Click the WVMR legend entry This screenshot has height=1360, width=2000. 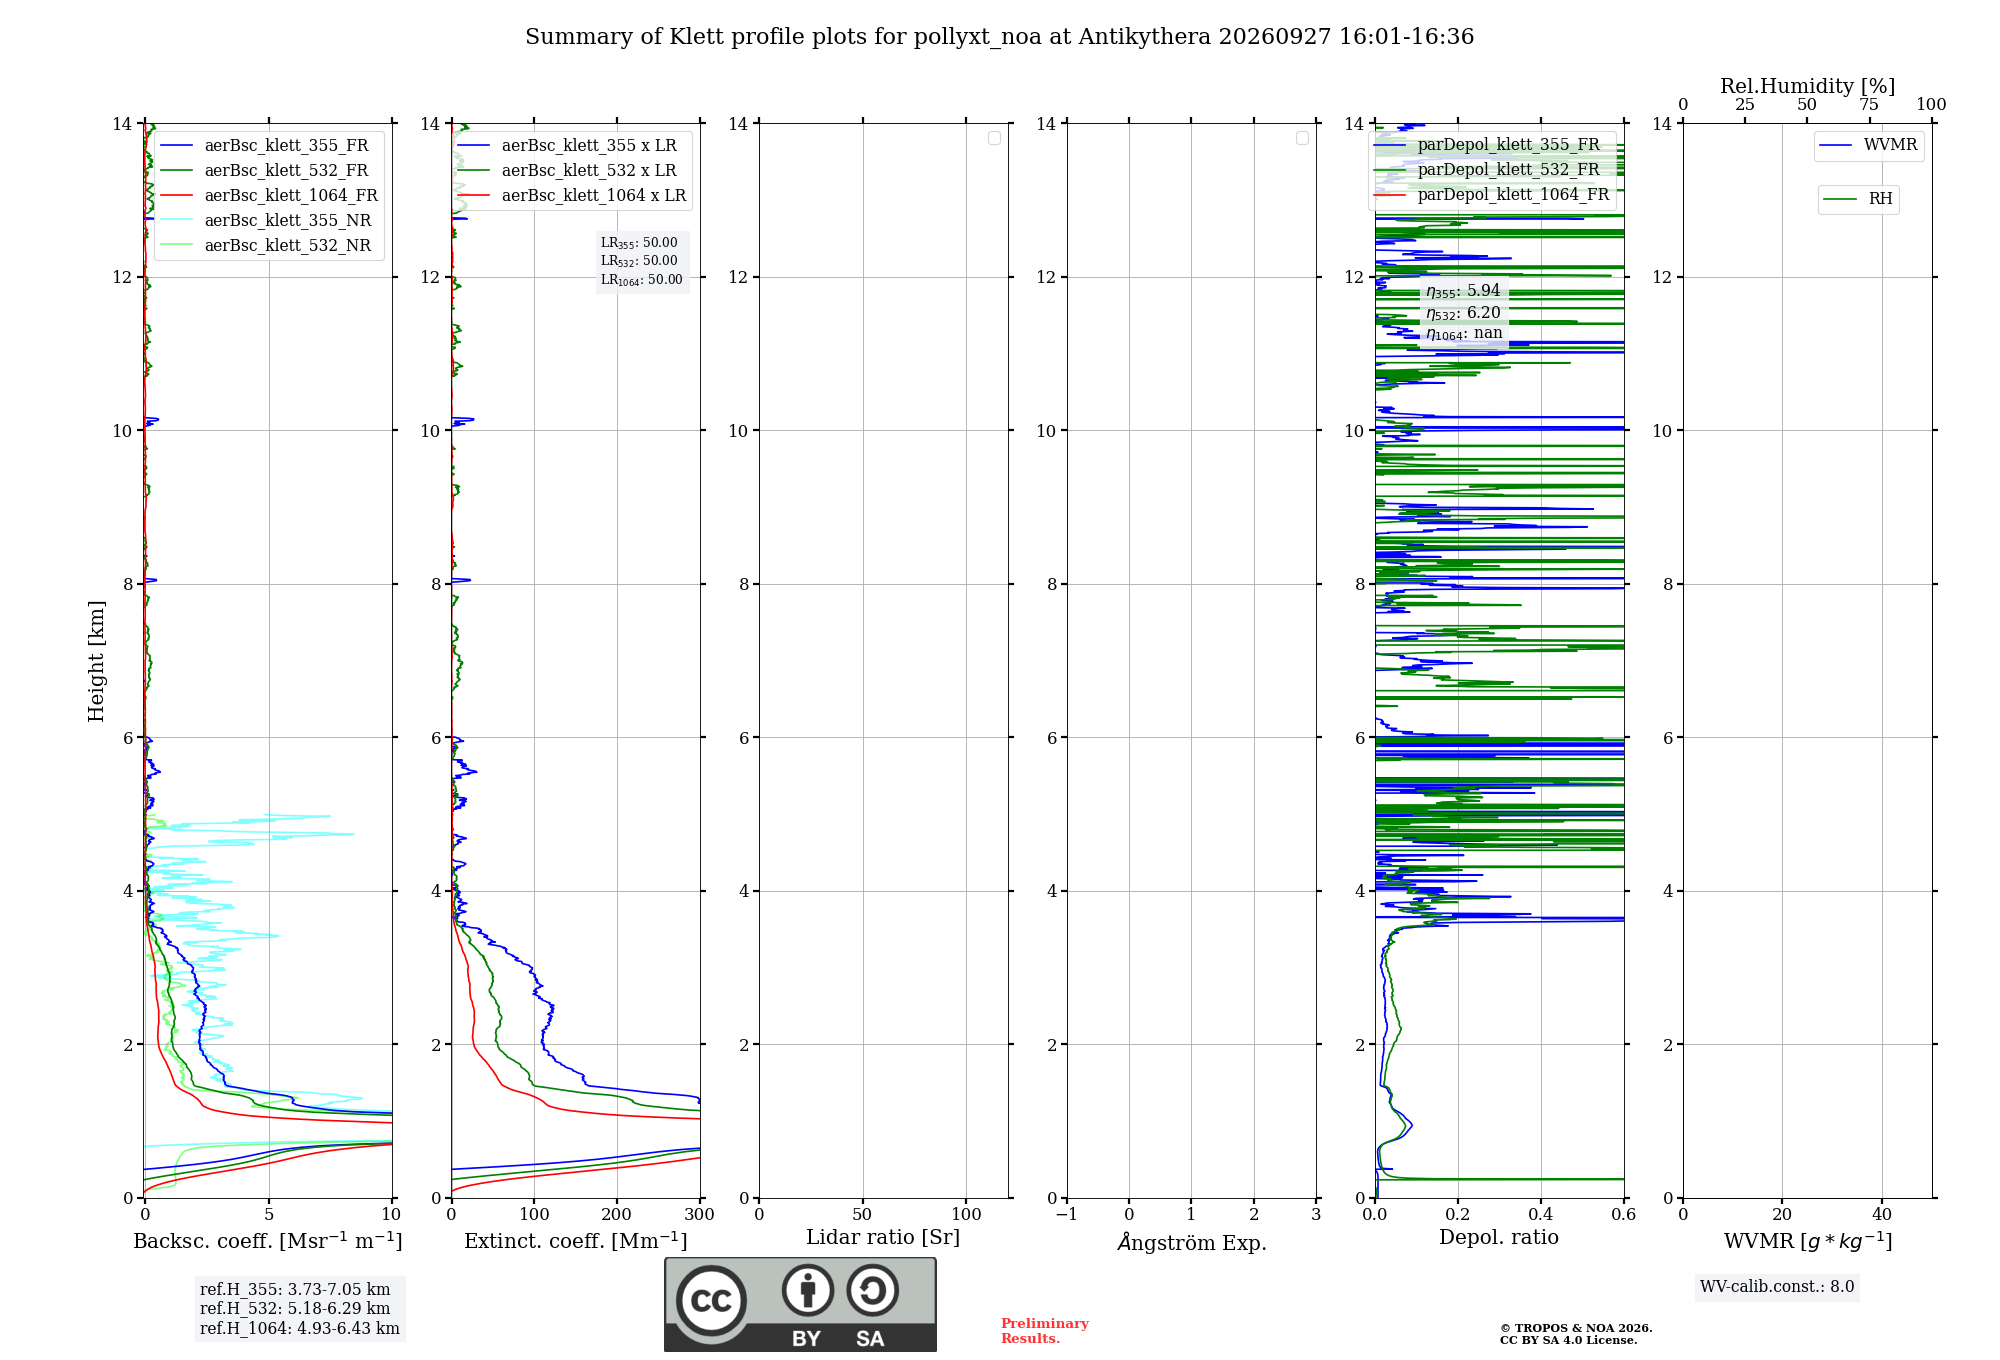(1869, 146)
